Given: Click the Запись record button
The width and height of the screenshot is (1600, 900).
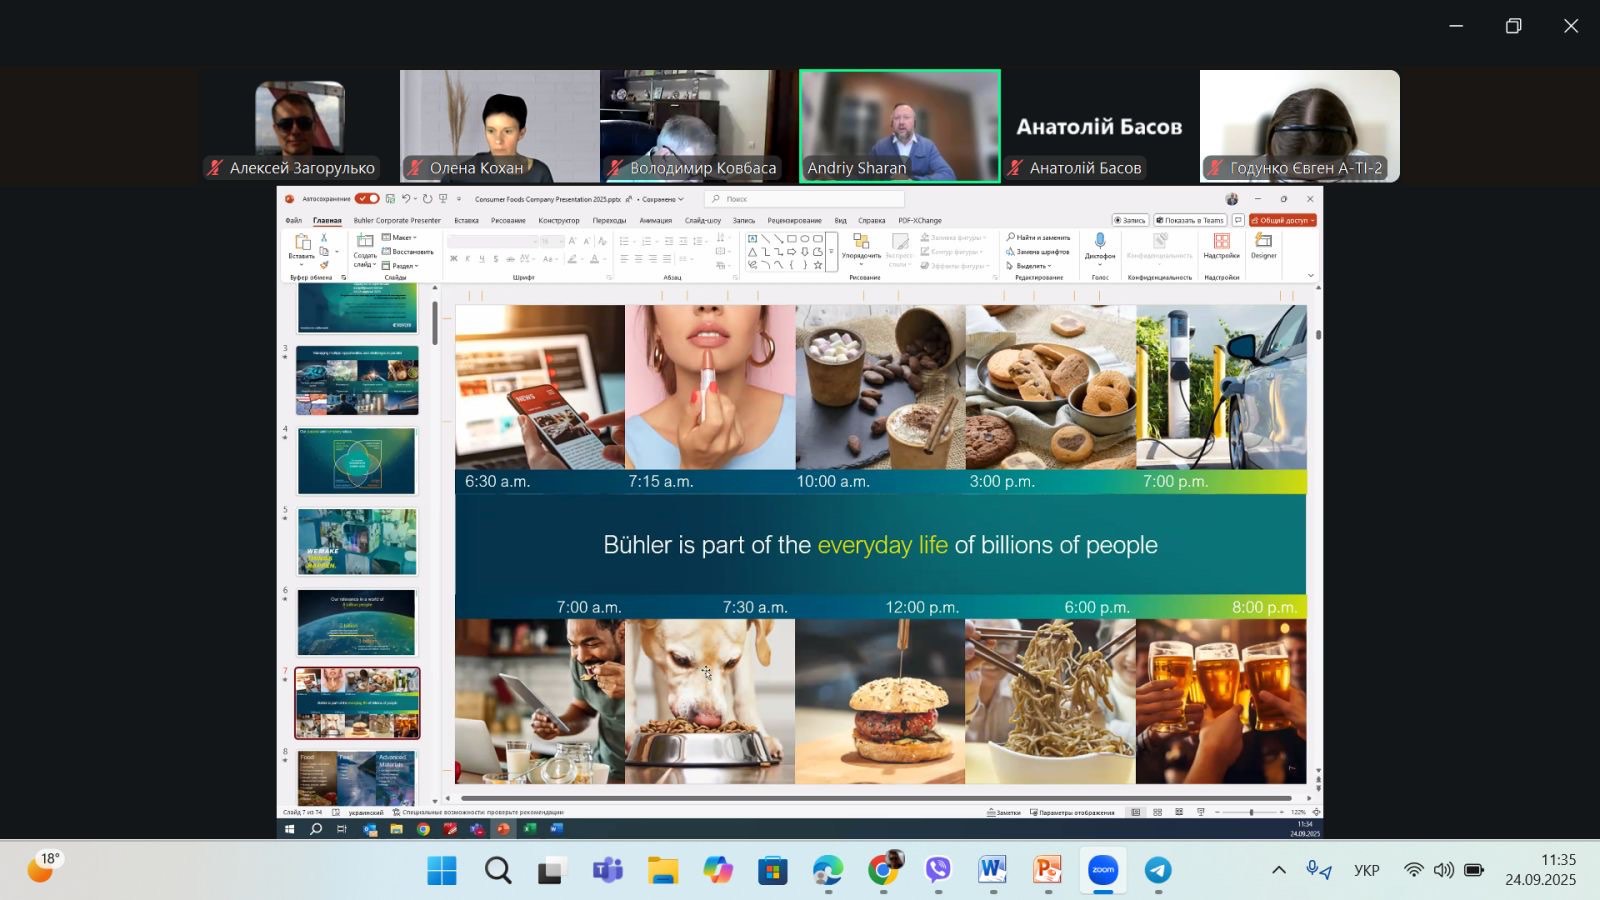Looking at the screenshot, I should 1130,220.
